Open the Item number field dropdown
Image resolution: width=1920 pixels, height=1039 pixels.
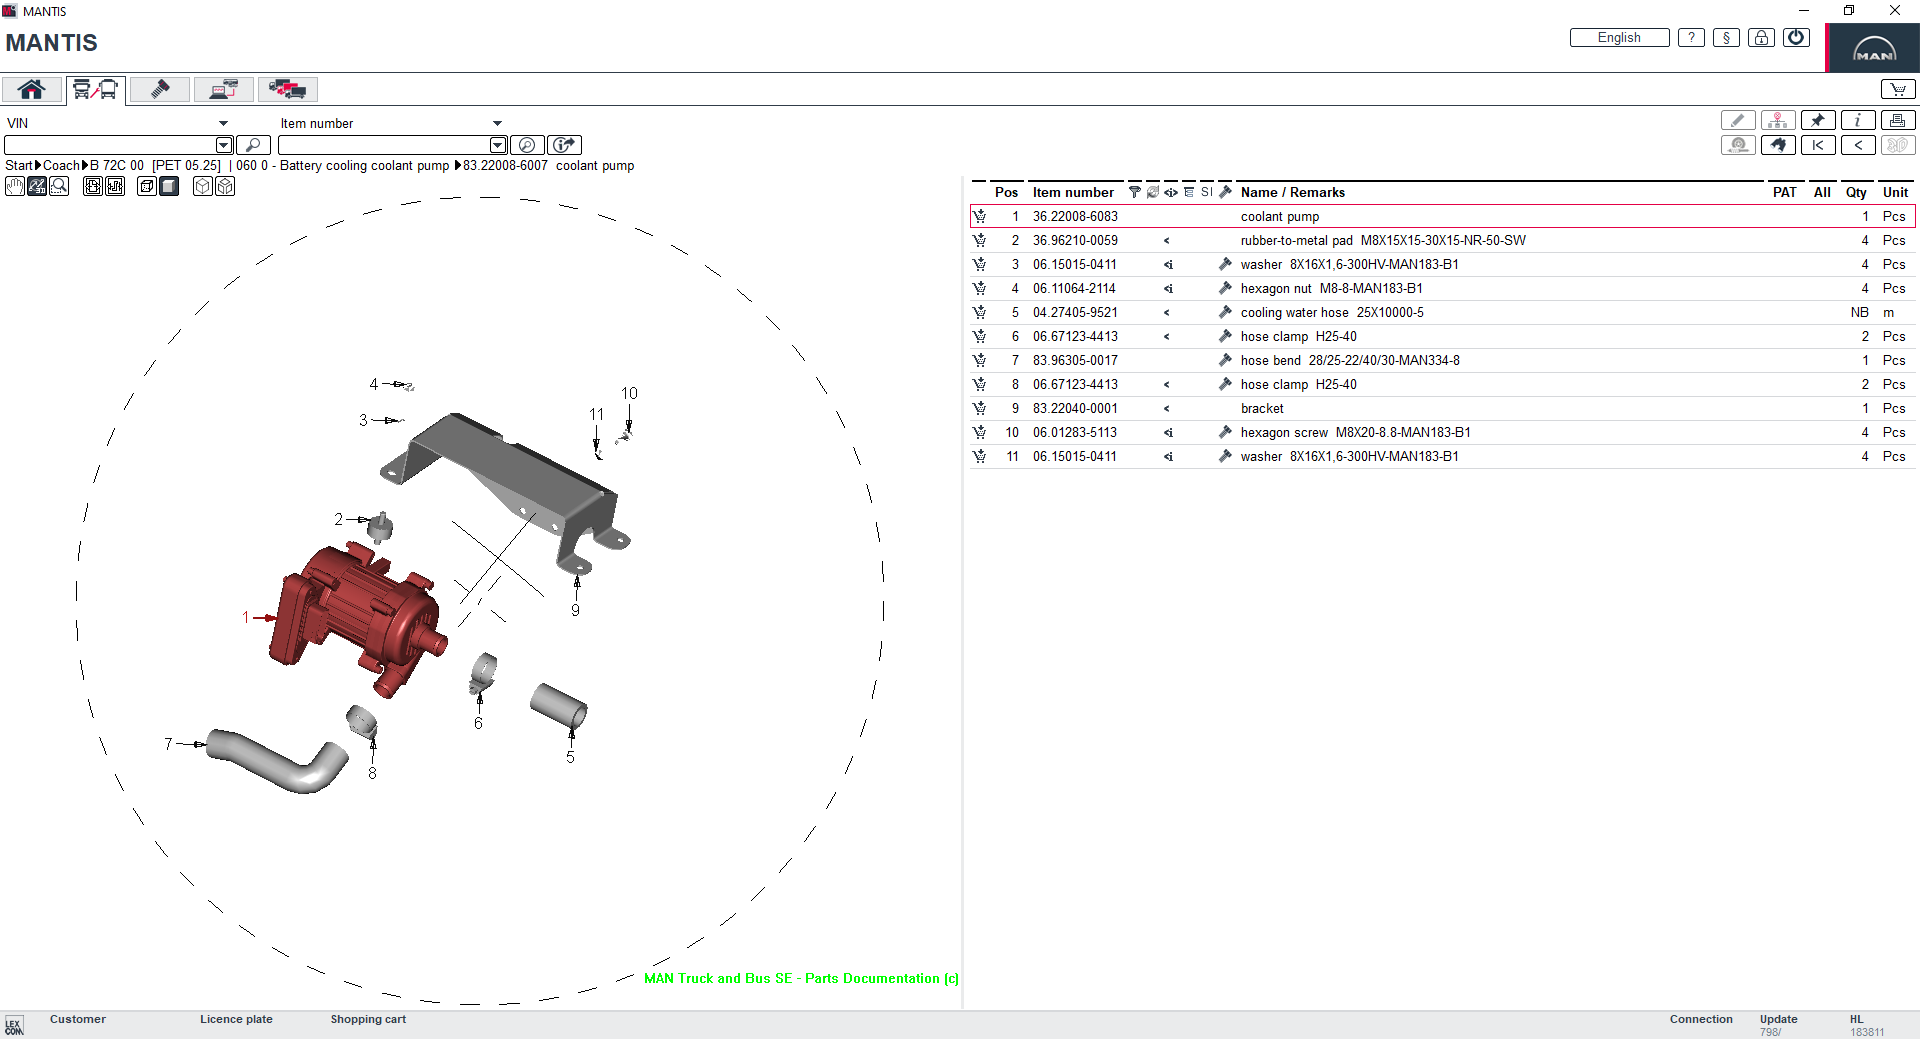point(498,123)
